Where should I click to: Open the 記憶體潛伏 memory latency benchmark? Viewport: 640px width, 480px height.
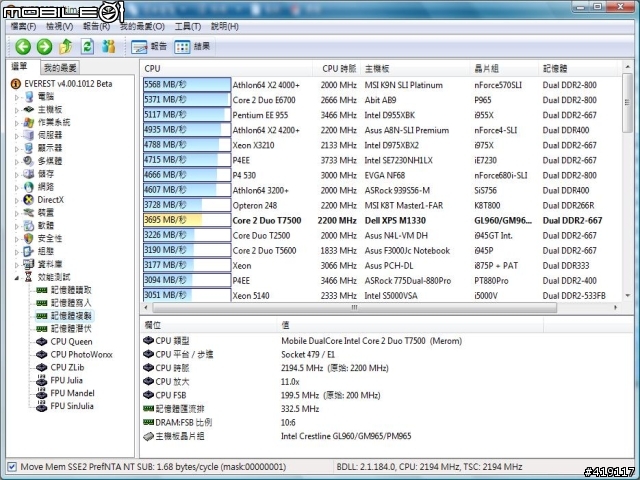(x=64, y=329)
